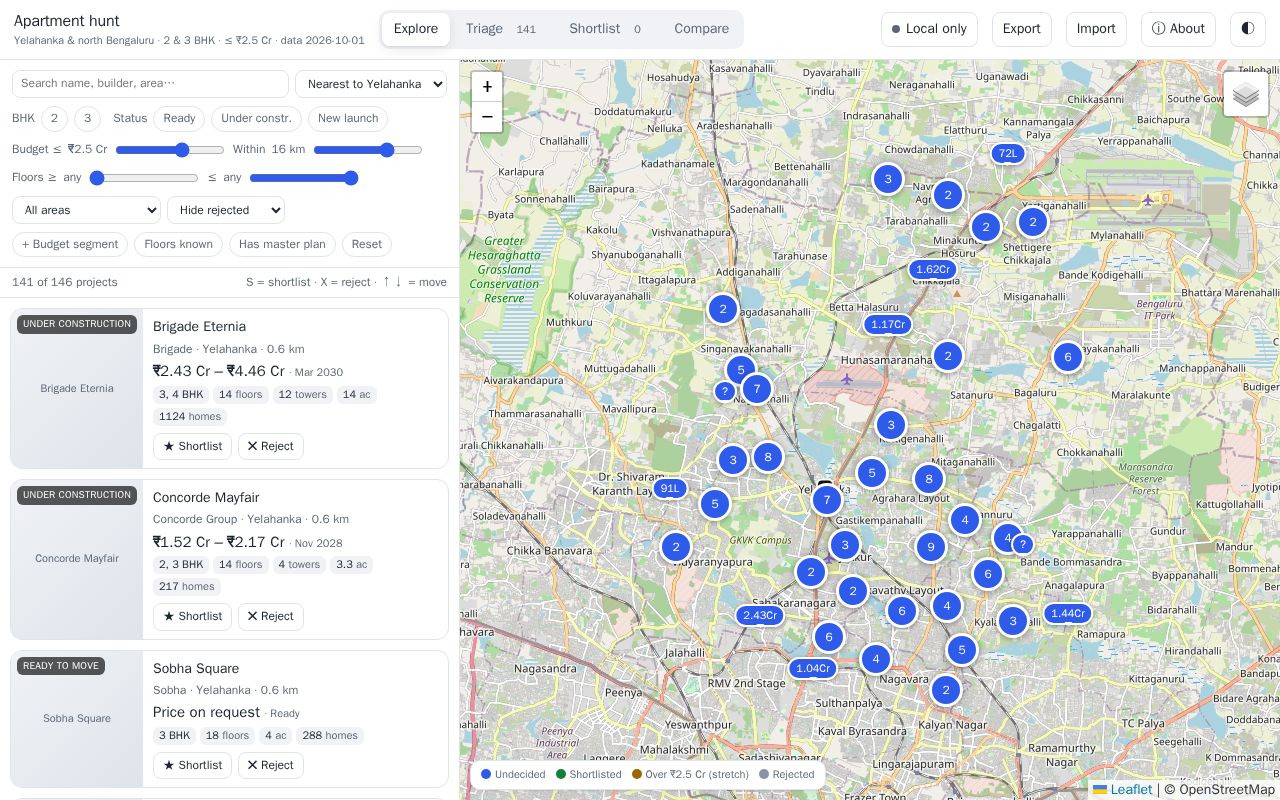Image resolution: width=1280 pixels, height=800 pixels.
Task: Reject Brigade Eternia using the X button
Action: [x=270, y=446]
